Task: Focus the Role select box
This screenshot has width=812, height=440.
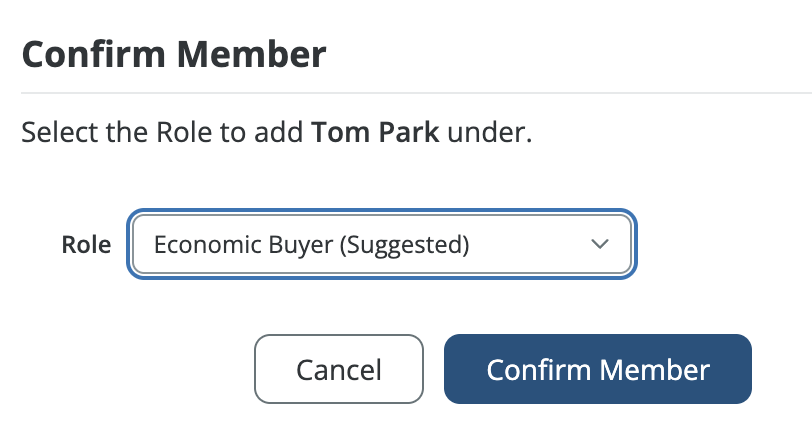Action: click(x=381, y=244)
